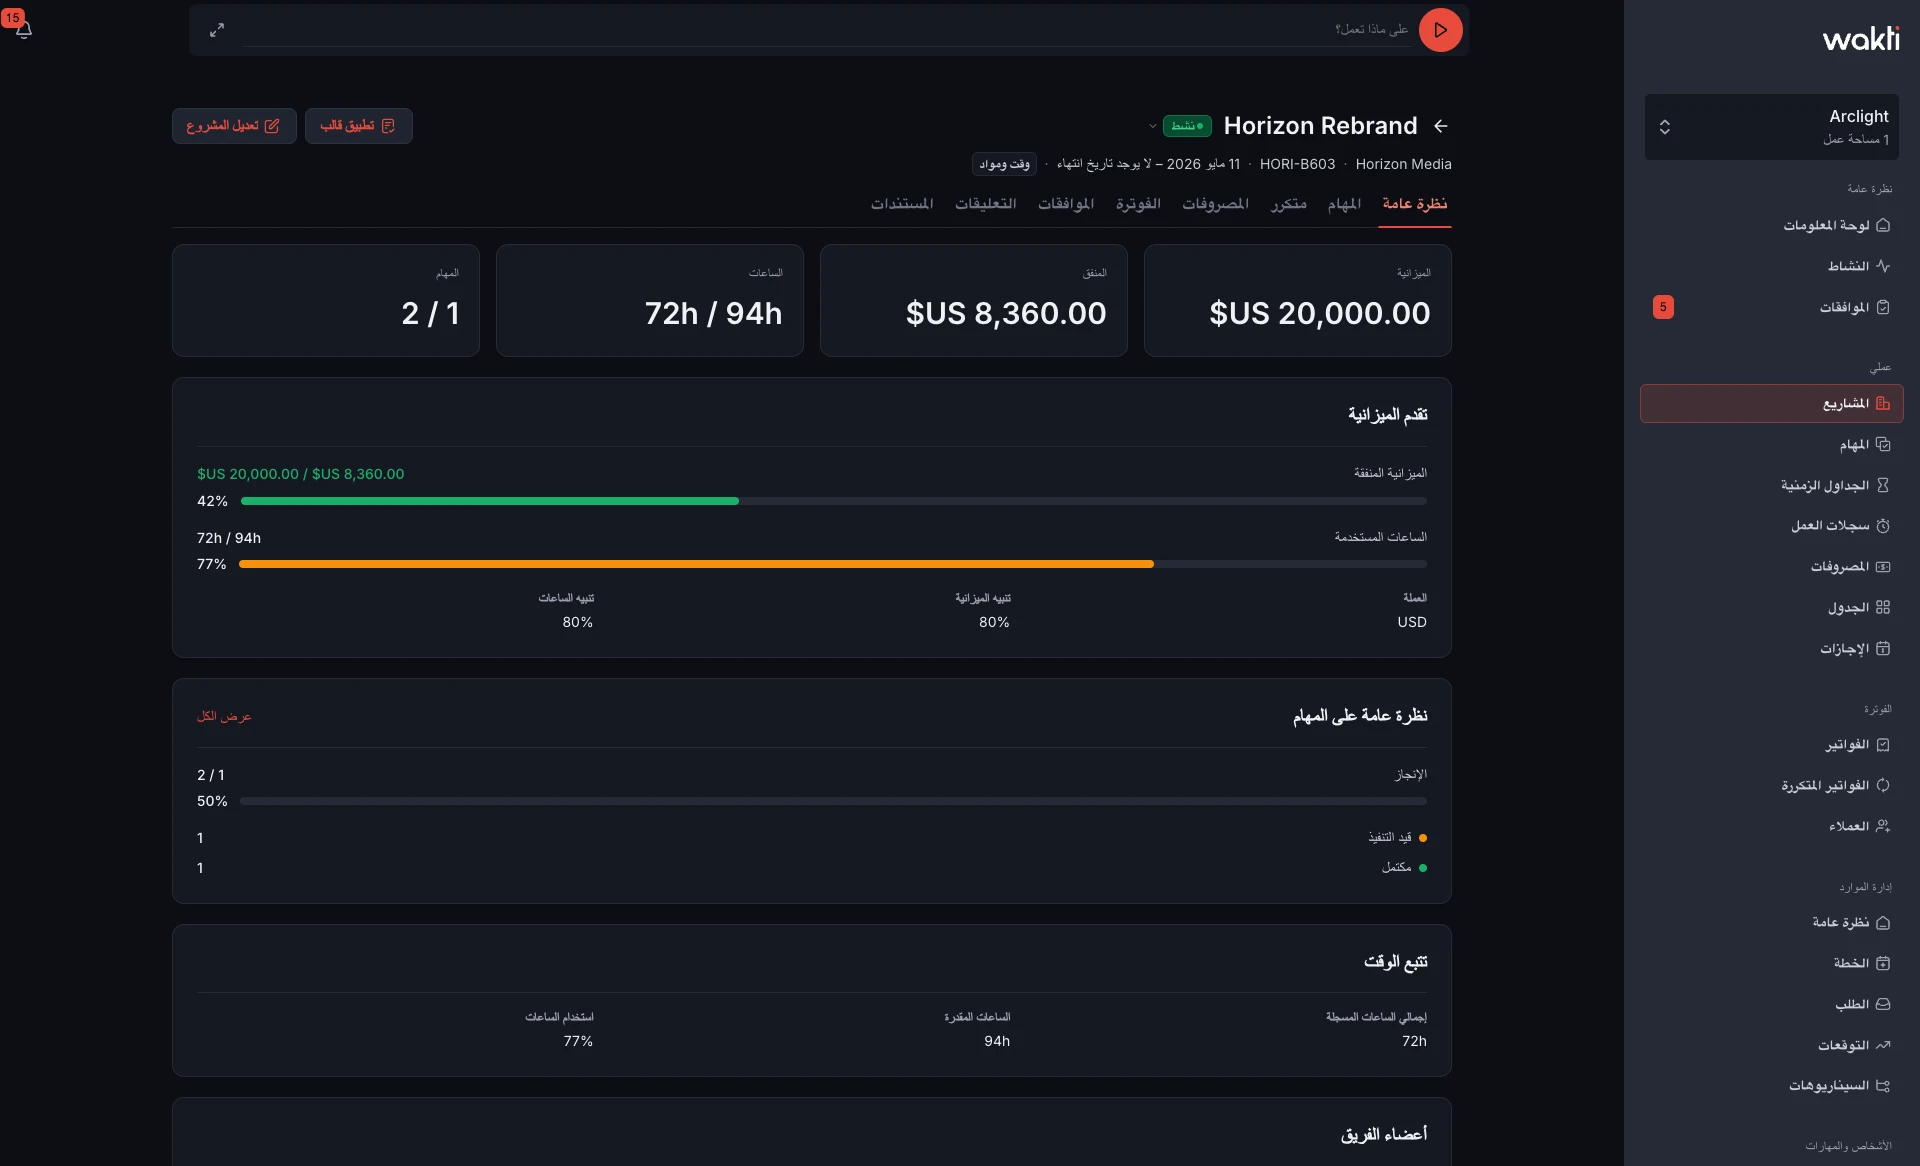Click the تطبيق قالب apply template button
1920x1166 pixels.
tap(358, 126)
